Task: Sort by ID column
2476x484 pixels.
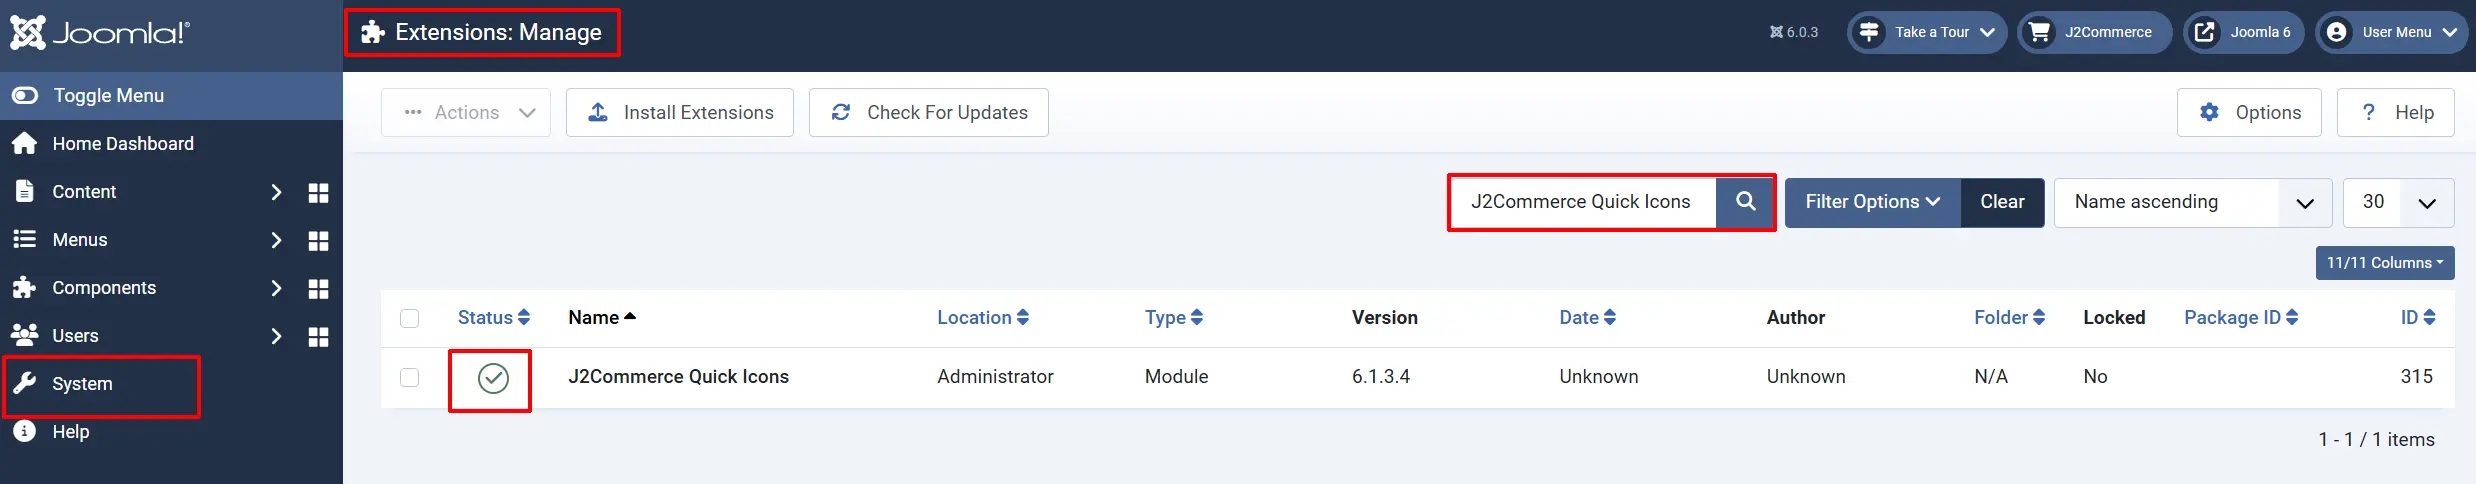Action: point(2418,317)
